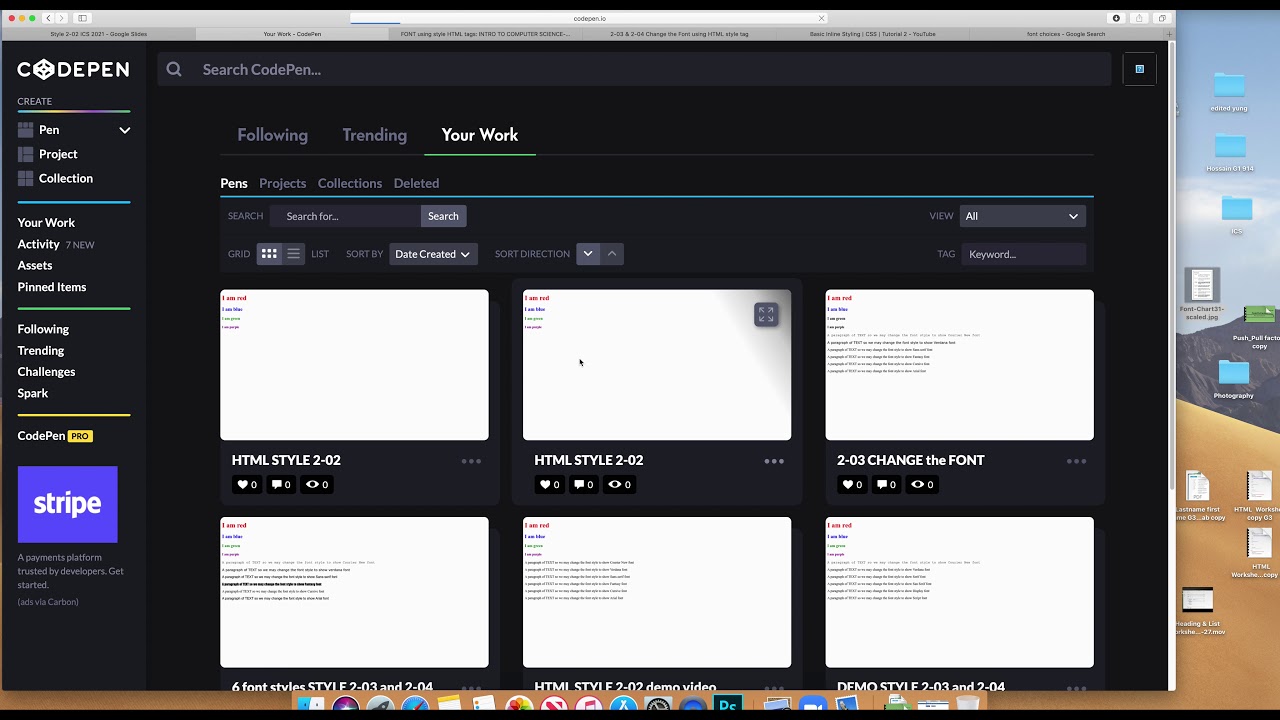Click the expand preview icon on the second HTML STYLE 2-02 pen
Viewport: 1280px width, 720px height.
(766, 315)
